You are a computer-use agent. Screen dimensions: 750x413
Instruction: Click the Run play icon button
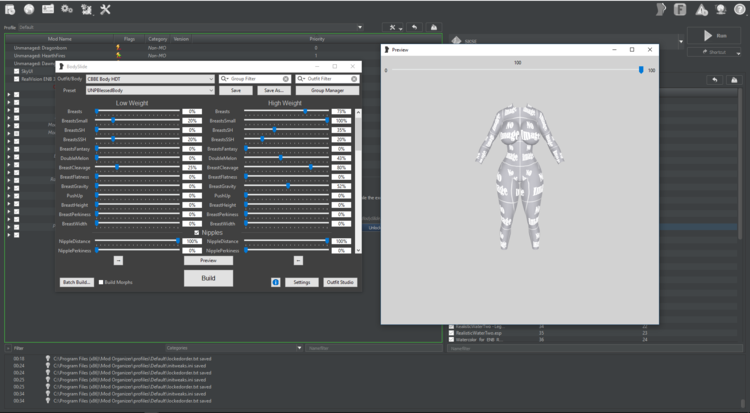click(715, 36)
